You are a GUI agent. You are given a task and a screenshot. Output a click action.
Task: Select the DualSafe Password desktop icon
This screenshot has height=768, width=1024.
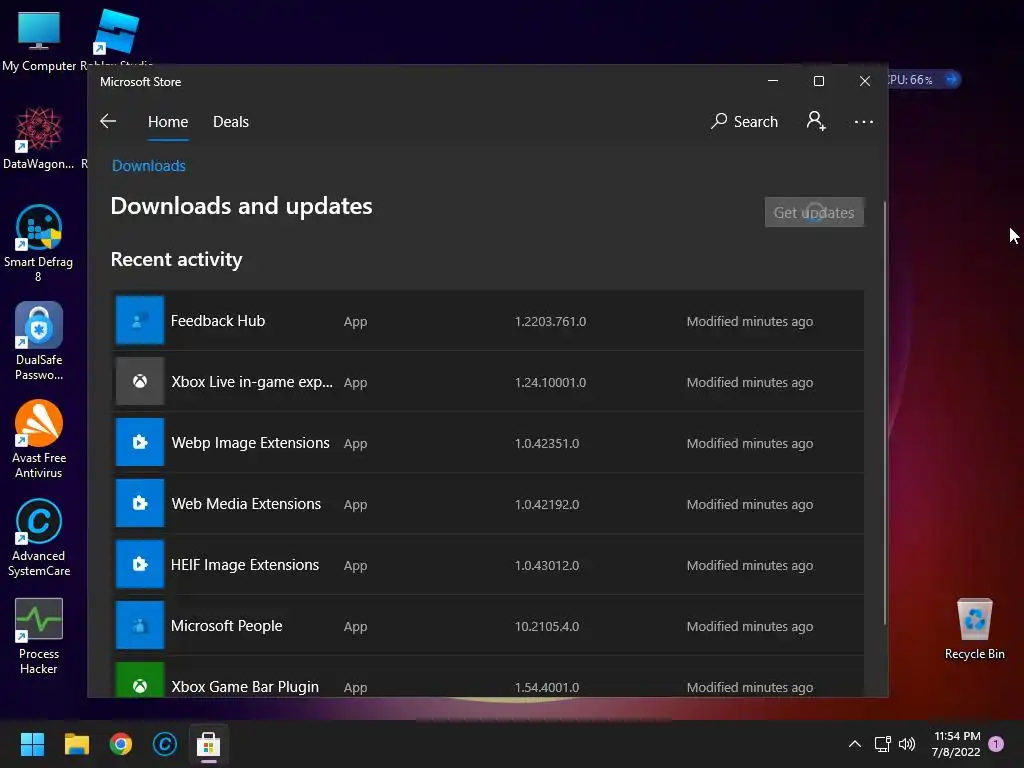coord(39,341)
